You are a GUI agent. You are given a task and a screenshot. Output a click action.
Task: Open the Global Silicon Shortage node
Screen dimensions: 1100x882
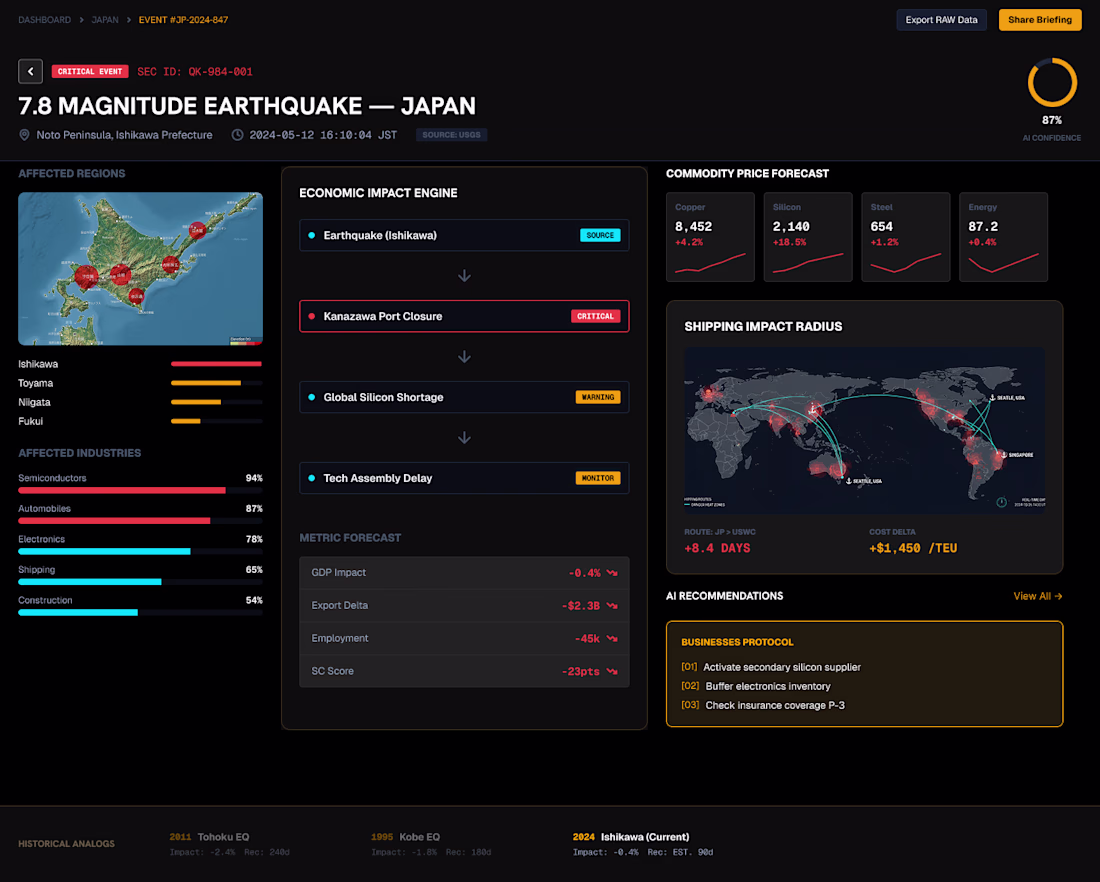point(464,397)
